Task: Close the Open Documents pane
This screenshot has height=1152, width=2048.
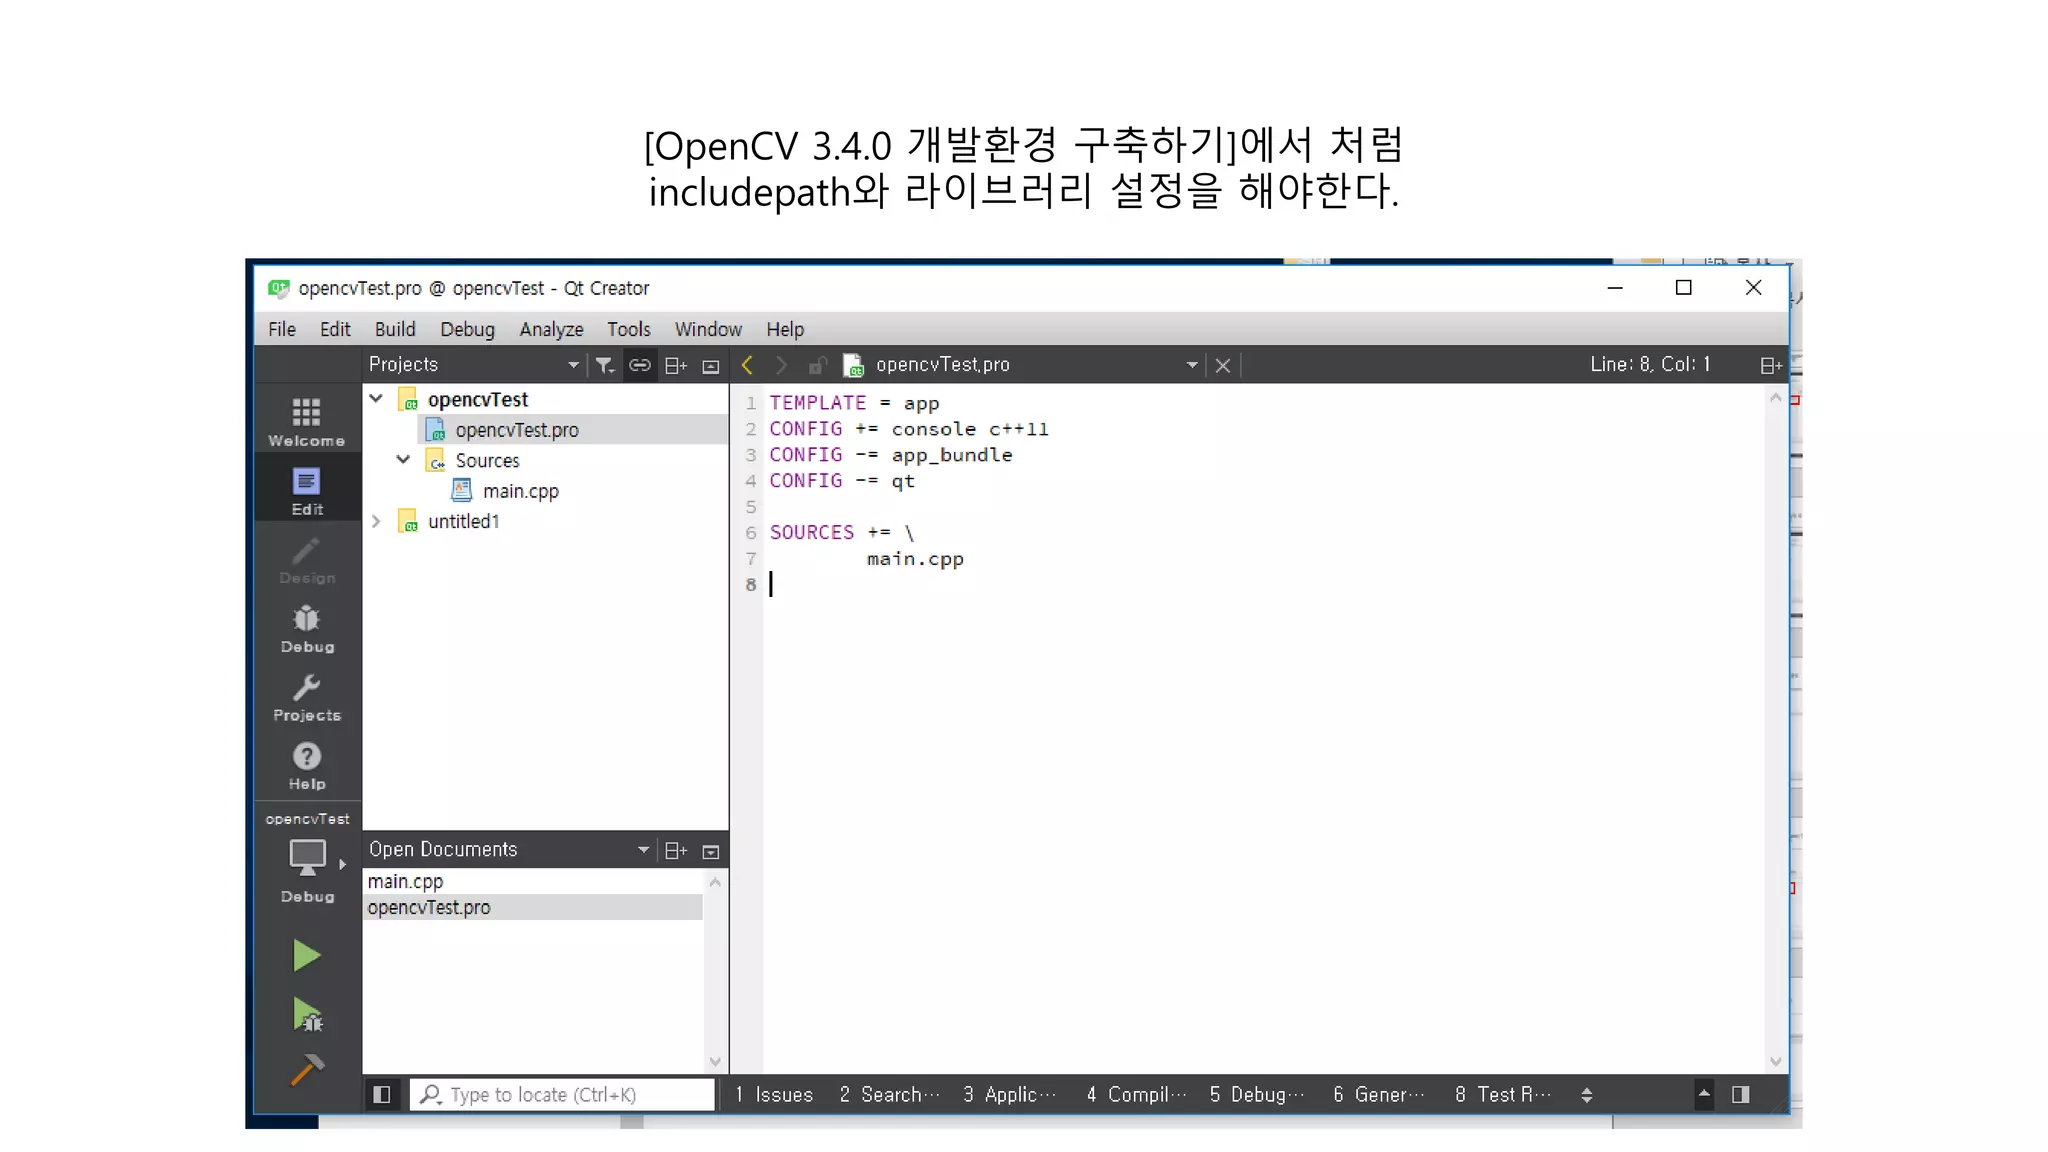Action: pyautogui.click(x=711, y=851)
